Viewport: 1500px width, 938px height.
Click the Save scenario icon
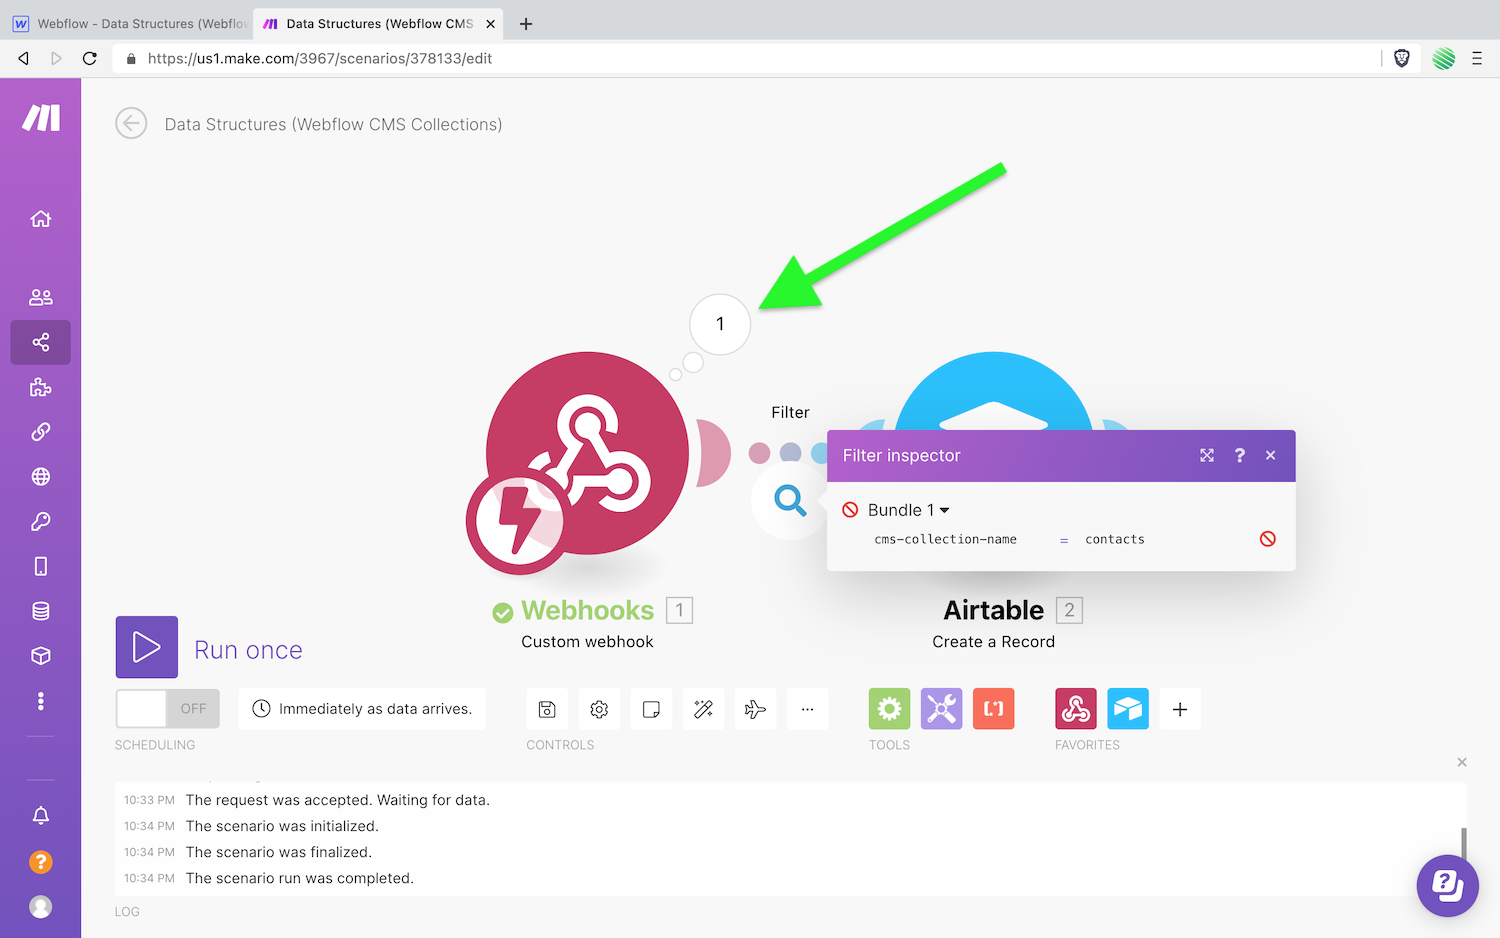point(547,709)
